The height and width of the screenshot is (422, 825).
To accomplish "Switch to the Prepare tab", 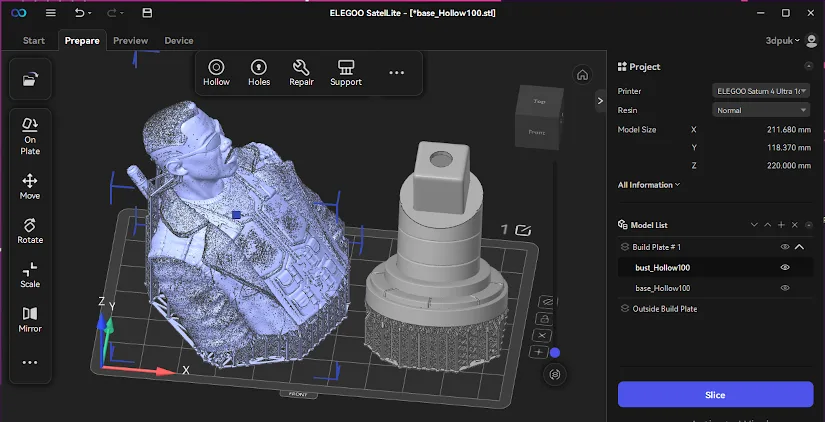I will (82, 41).
